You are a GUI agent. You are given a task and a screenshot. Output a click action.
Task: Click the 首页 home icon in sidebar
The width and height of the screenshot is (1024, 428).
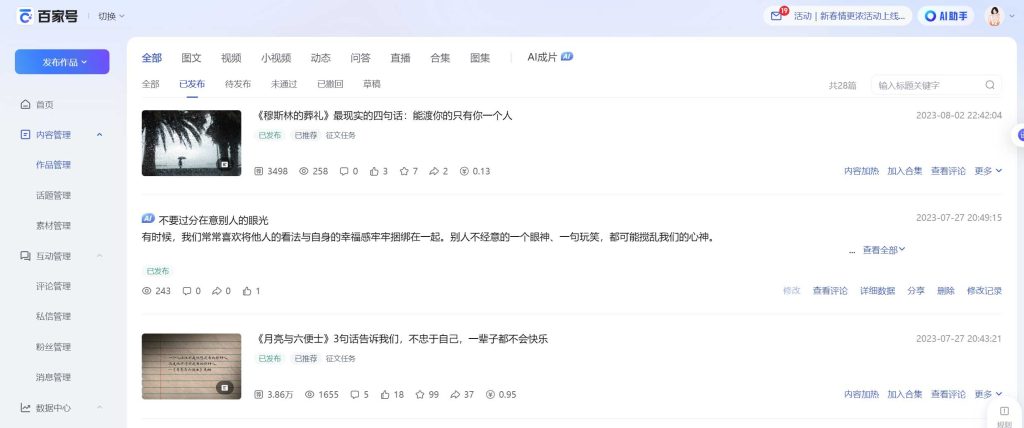25,104
